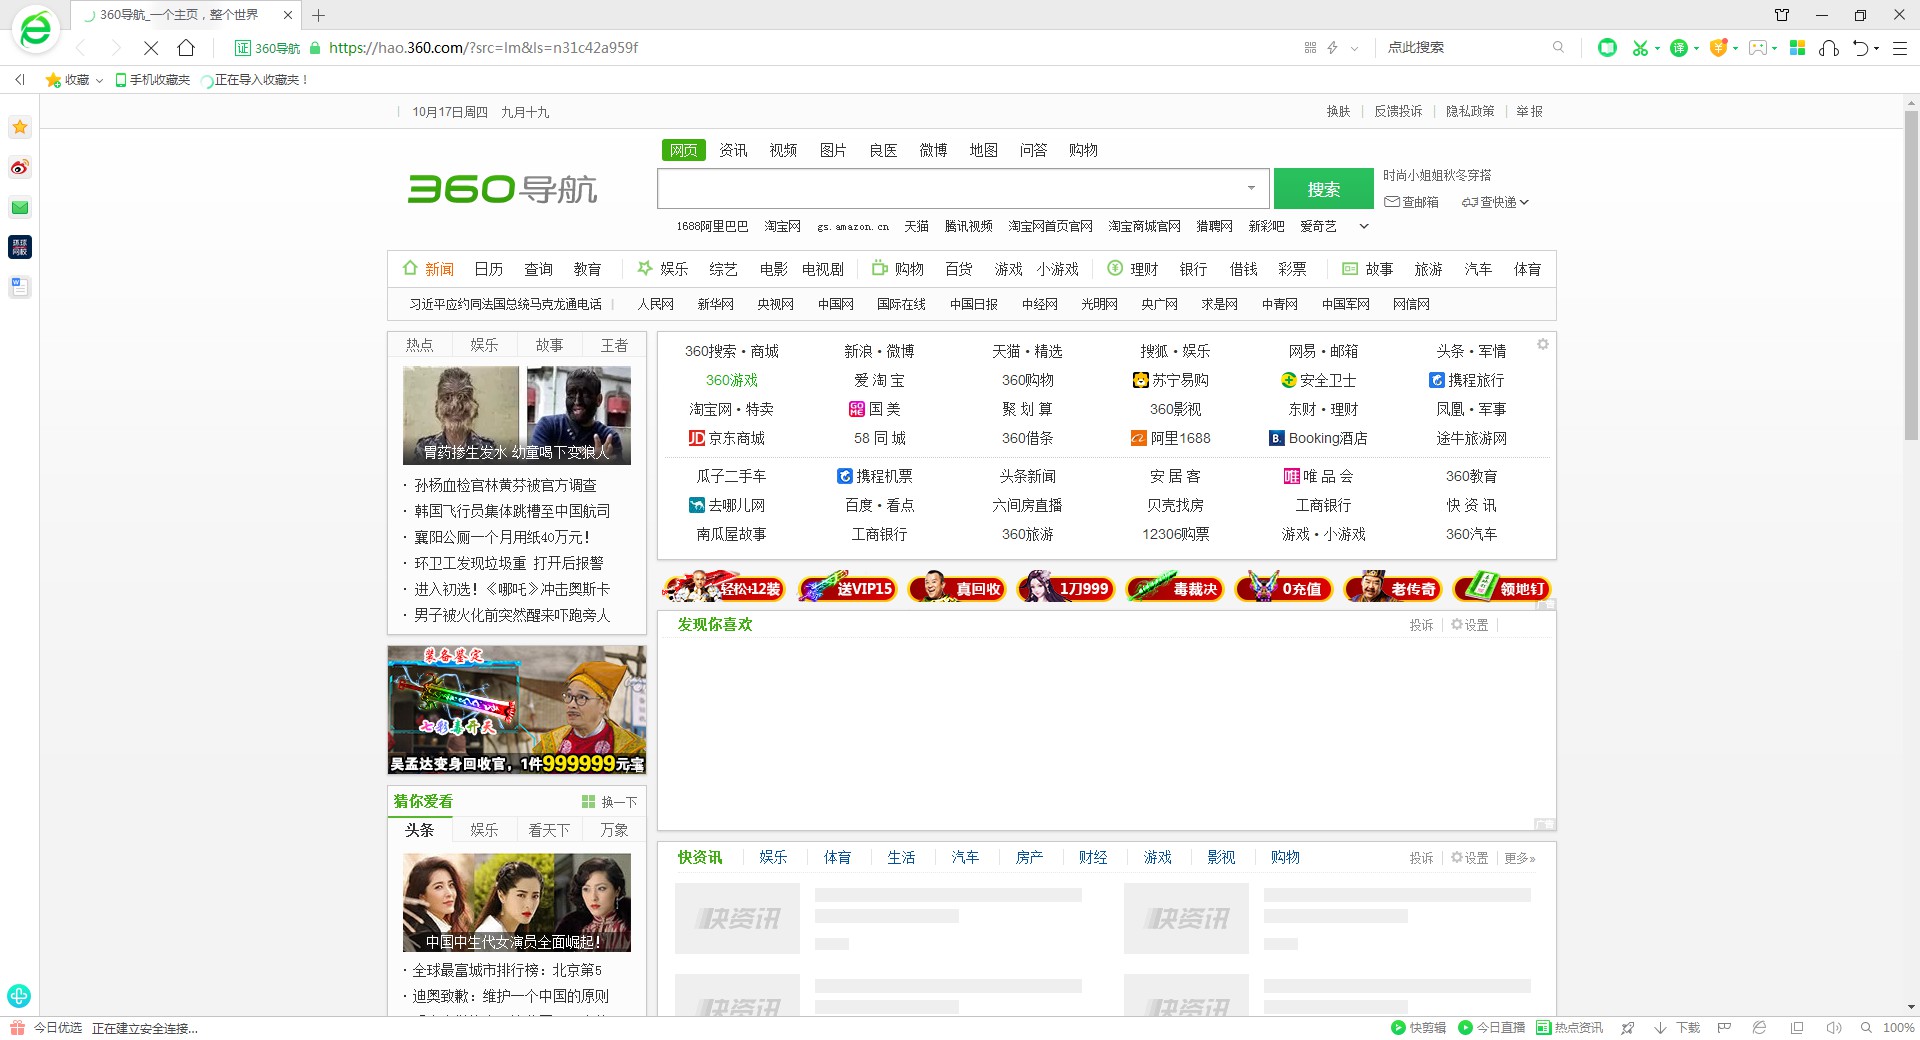Click the game controller icon in toolbar
Viewport: 1920px width, 1040px height.
[x=1758, y=48]
